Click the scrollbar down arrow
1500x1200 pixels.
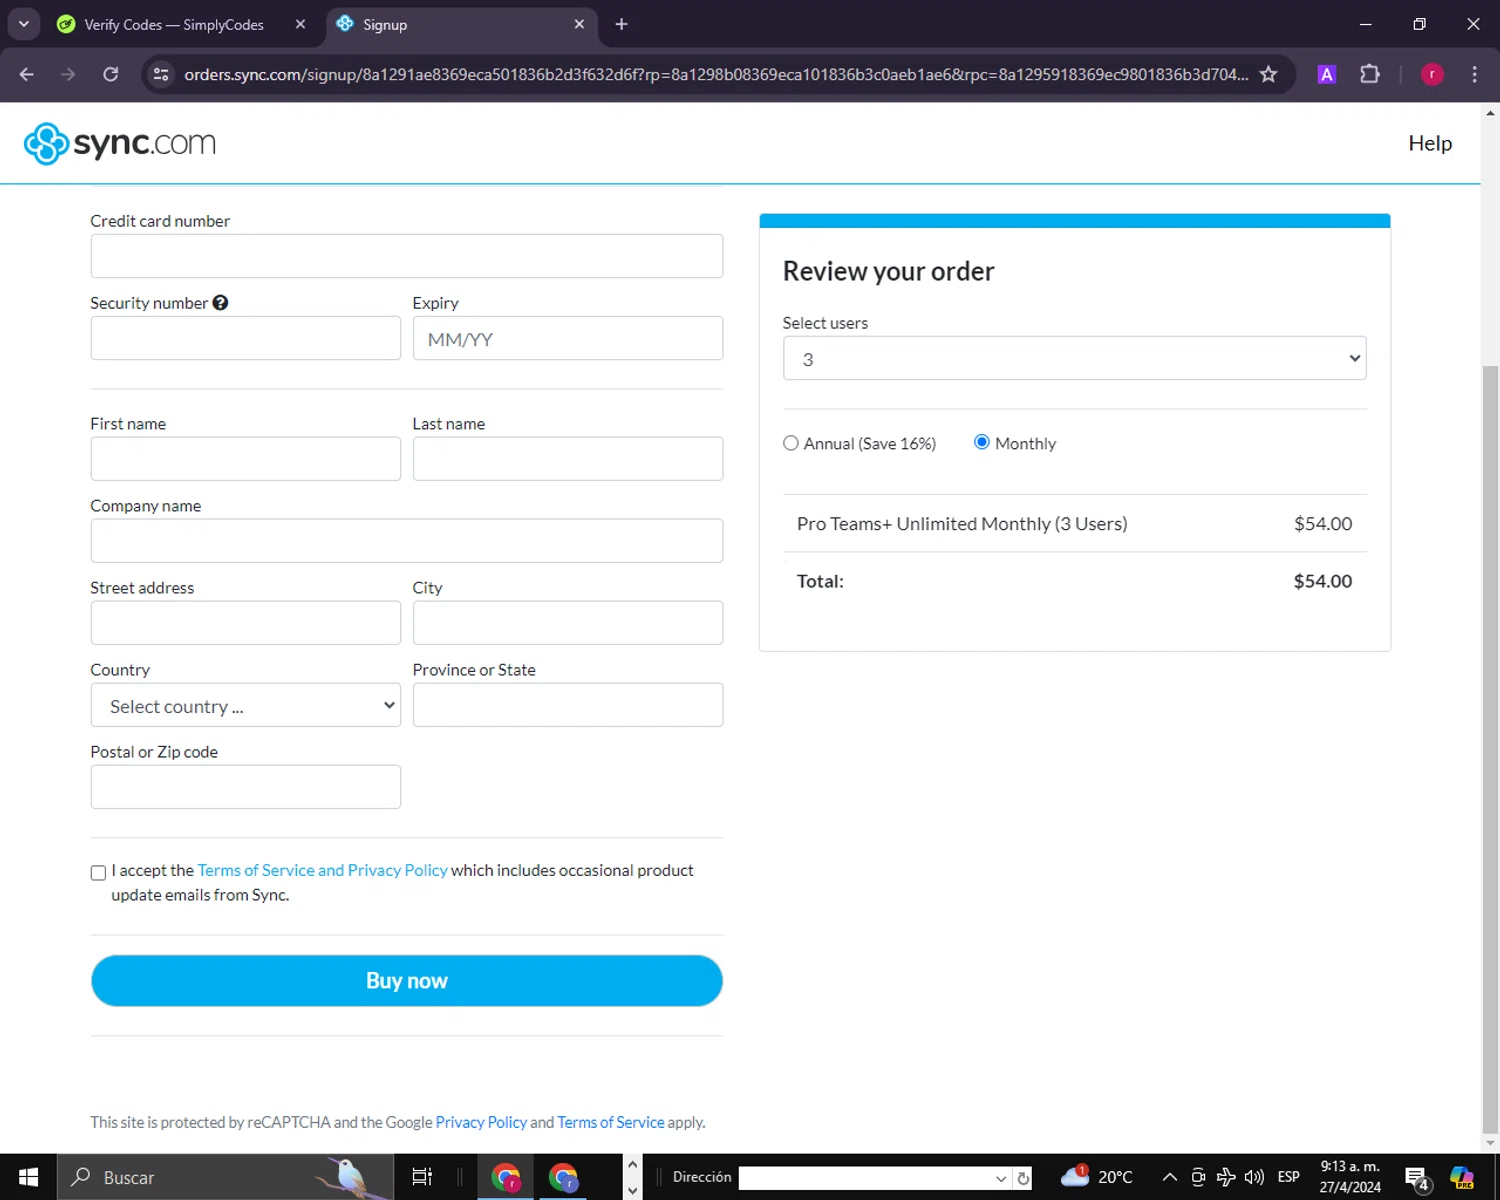[1490, 1143]
